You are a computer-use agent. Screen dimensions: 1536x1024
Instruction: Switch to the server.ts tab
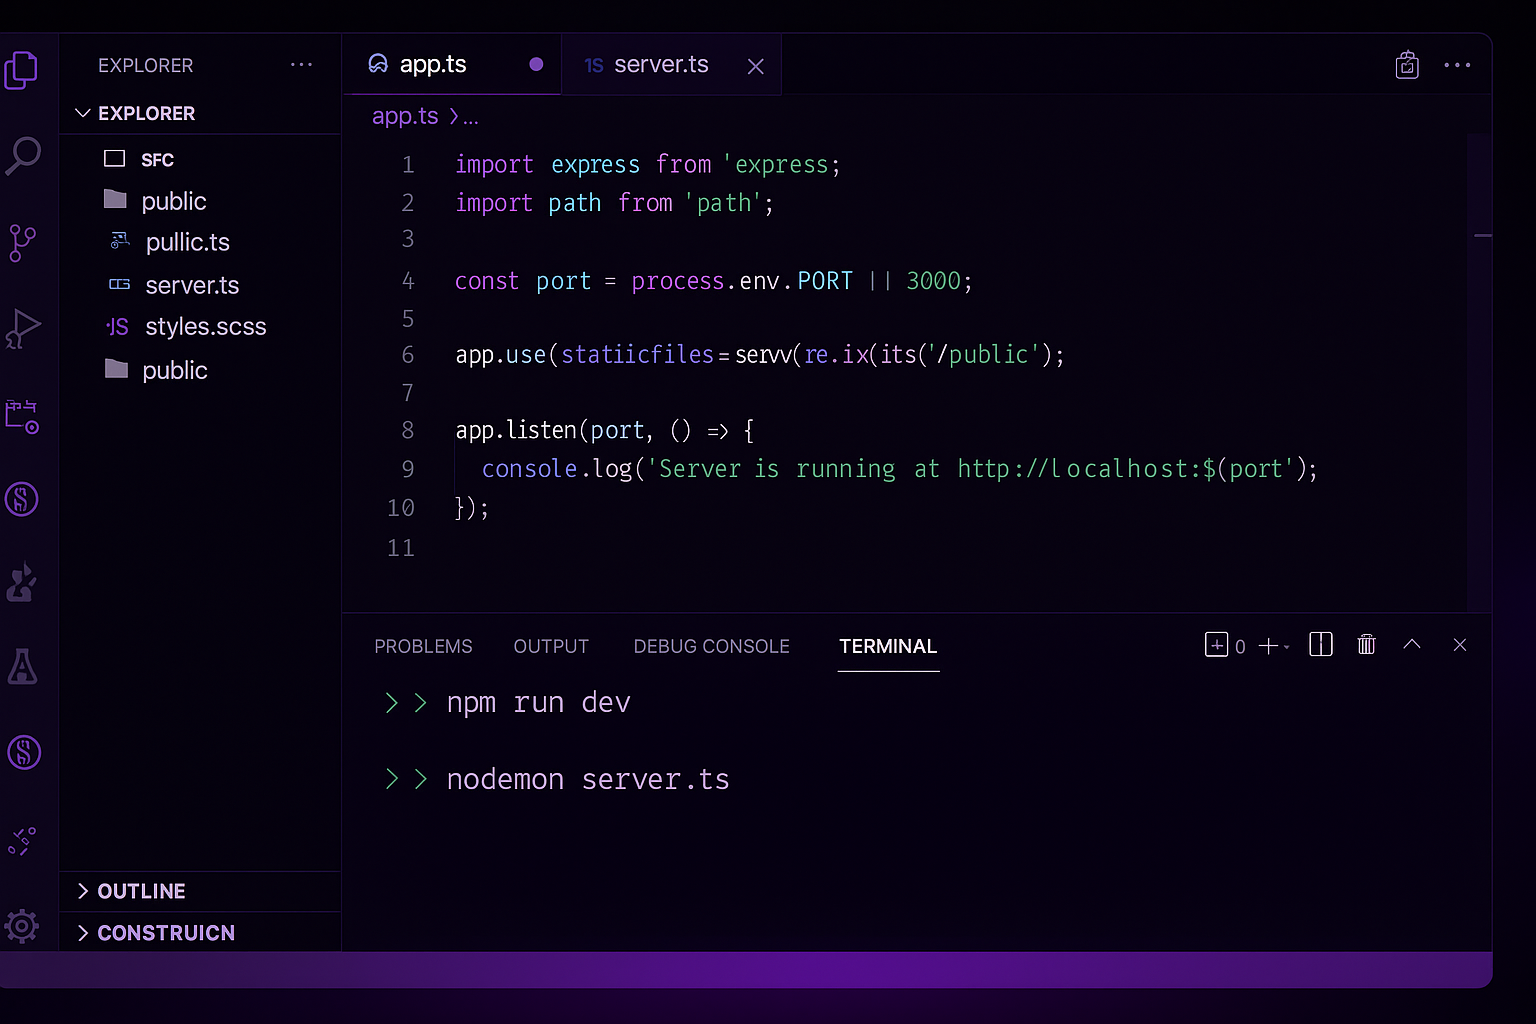tap(671, 65)
